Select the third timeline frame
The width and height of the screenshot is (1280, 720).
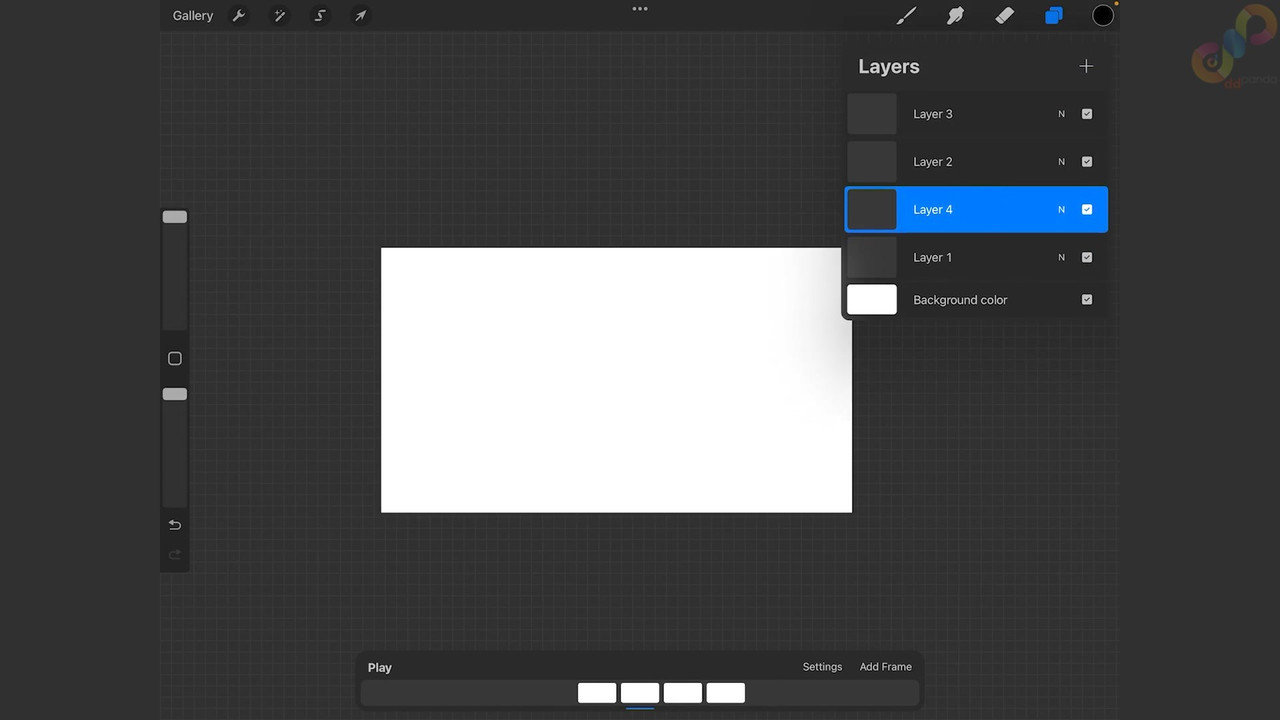[x=683, y=693]
